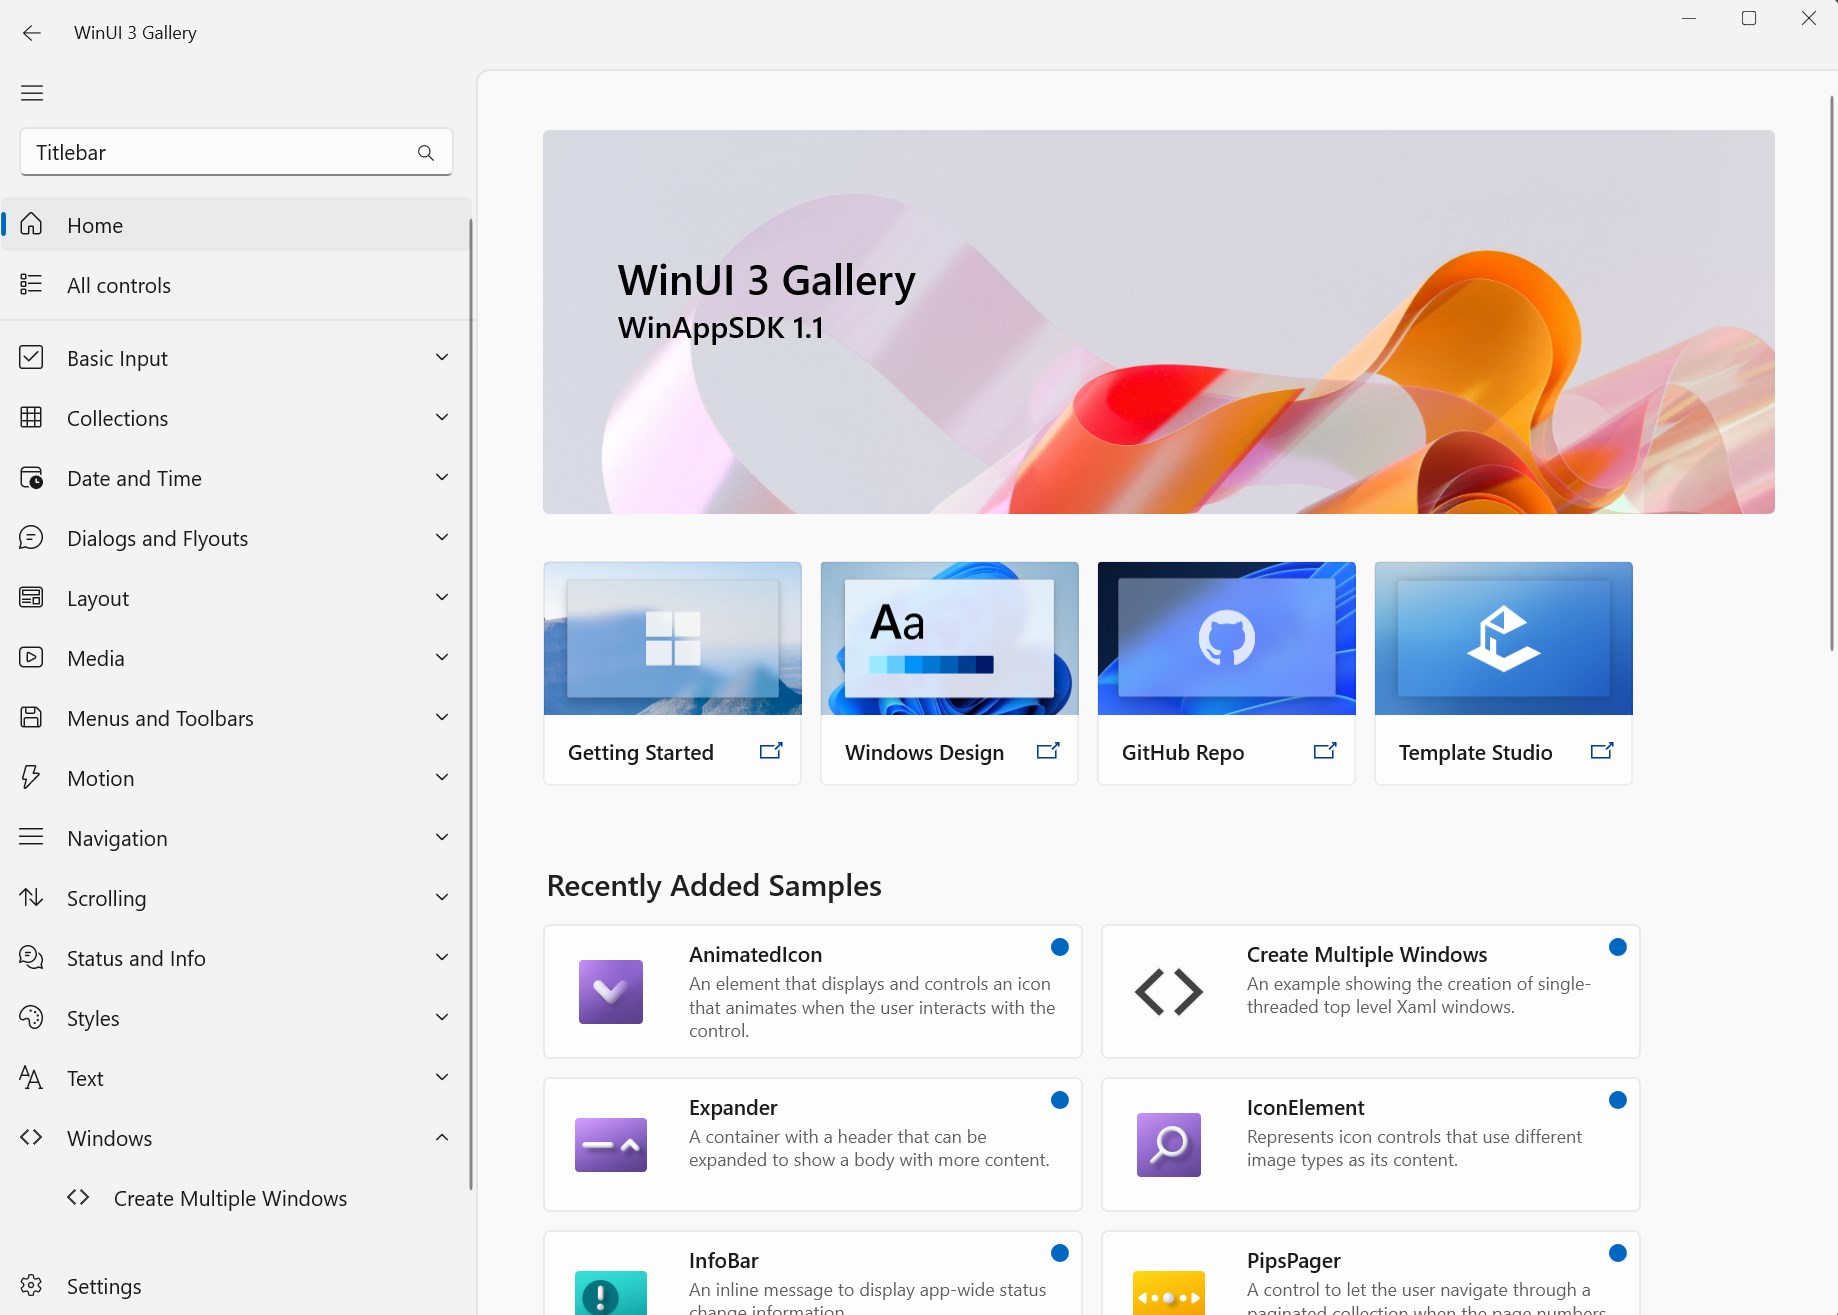Viewport: 1838px width, 1315px height.
Task: Click the Motion lightning icon
Action: (x=31, y=778)
